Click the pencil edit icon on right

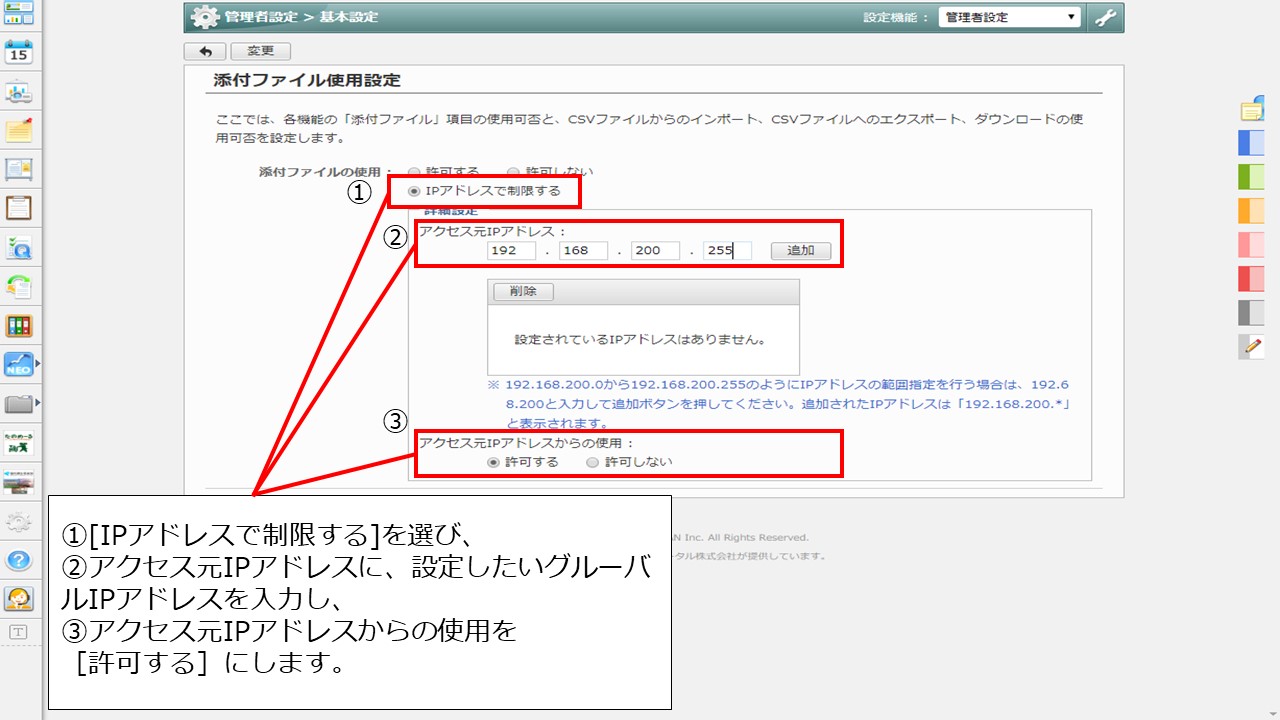coord(1251,347)
